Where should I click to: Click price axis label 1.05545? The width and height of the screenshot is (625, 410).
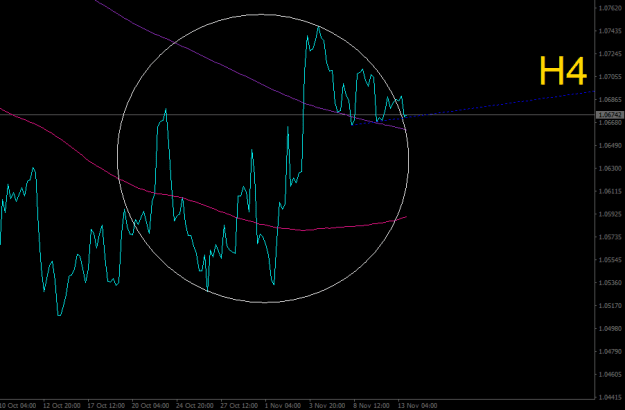click(x=611, y=260)
